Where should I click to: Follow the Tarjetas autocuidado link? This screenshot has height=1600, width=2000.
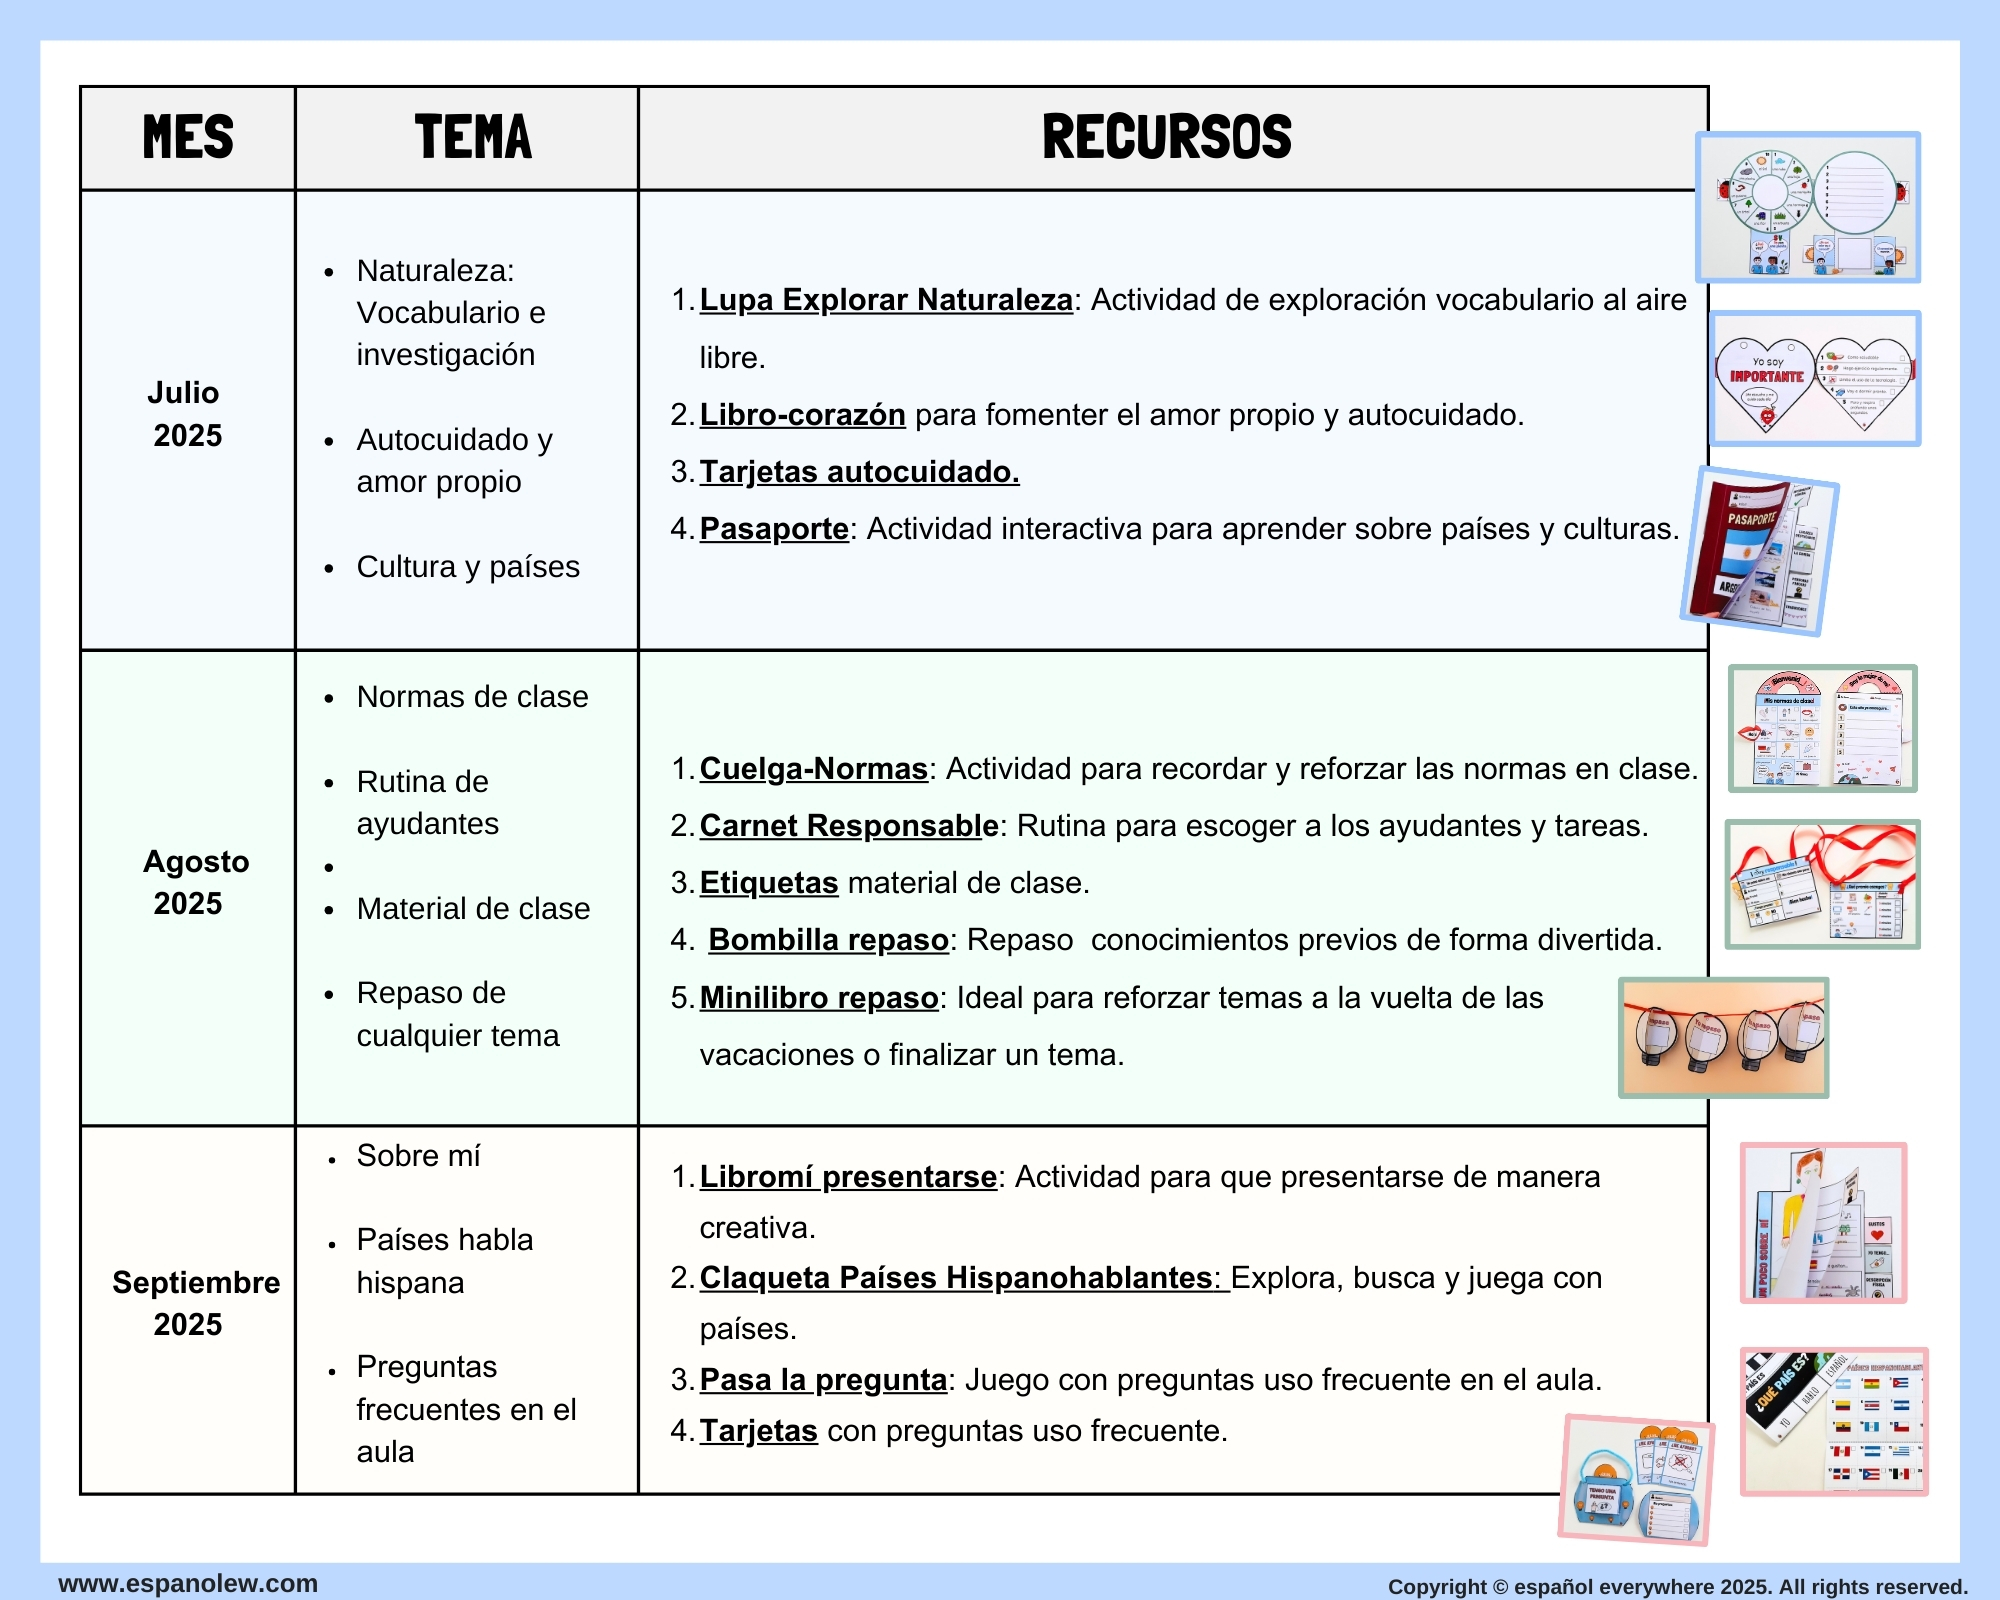pos(859,472)
